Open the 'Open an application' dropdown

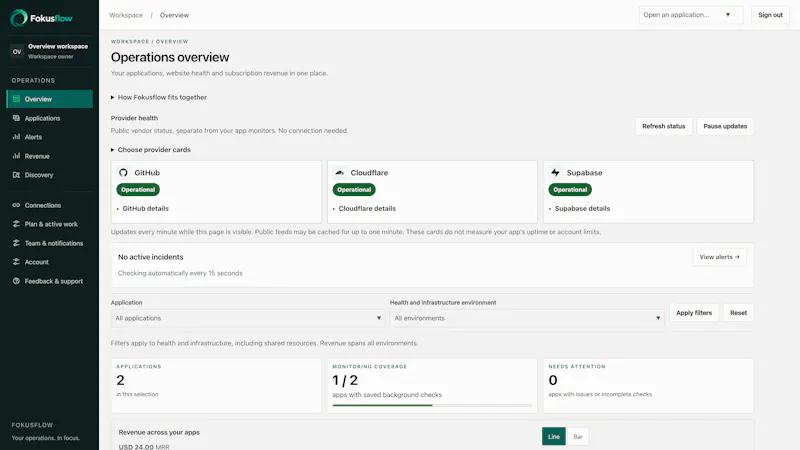pyautogui.click(x=690, y=15)
